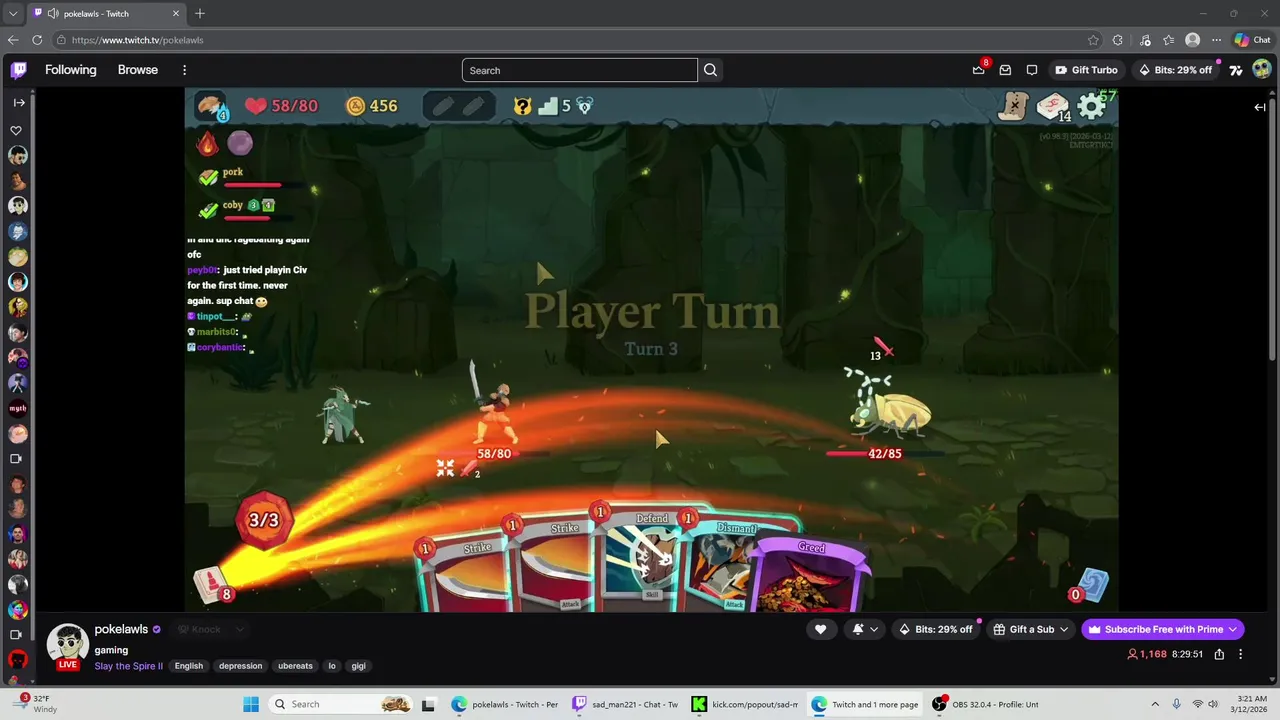Click green checkmark beside coby

click(x=208, y=210)
